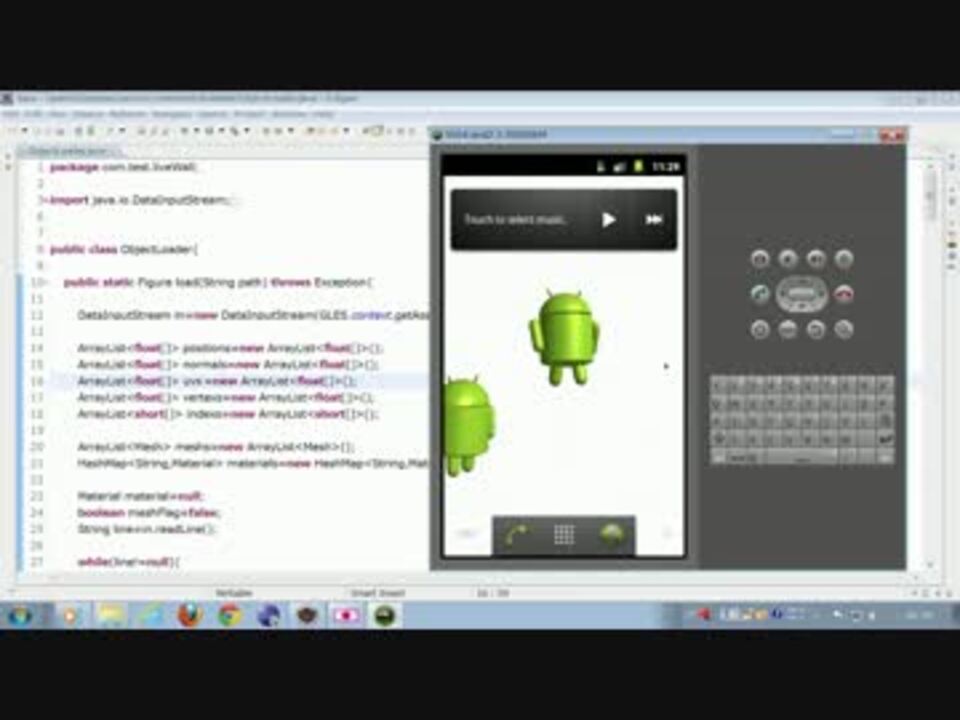Open the Windows Start button
This screenshot has height=720, width=960.
pos(18,615)
